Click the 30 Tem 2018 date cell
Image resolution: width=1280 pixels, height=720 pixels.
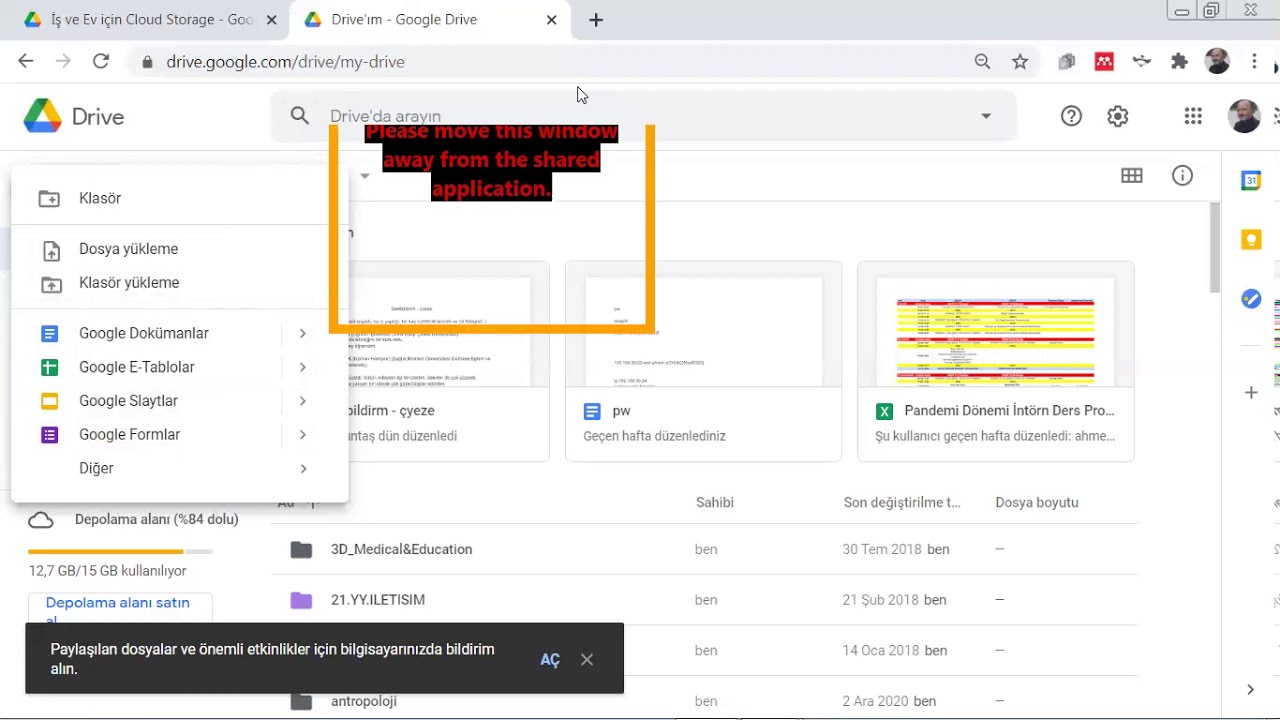pyautogui.click(x=880, y=549)
